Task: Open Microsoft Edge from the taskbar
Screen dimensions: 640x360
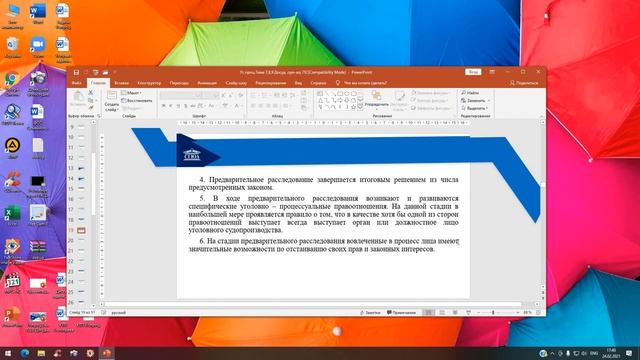Action: 25,353
